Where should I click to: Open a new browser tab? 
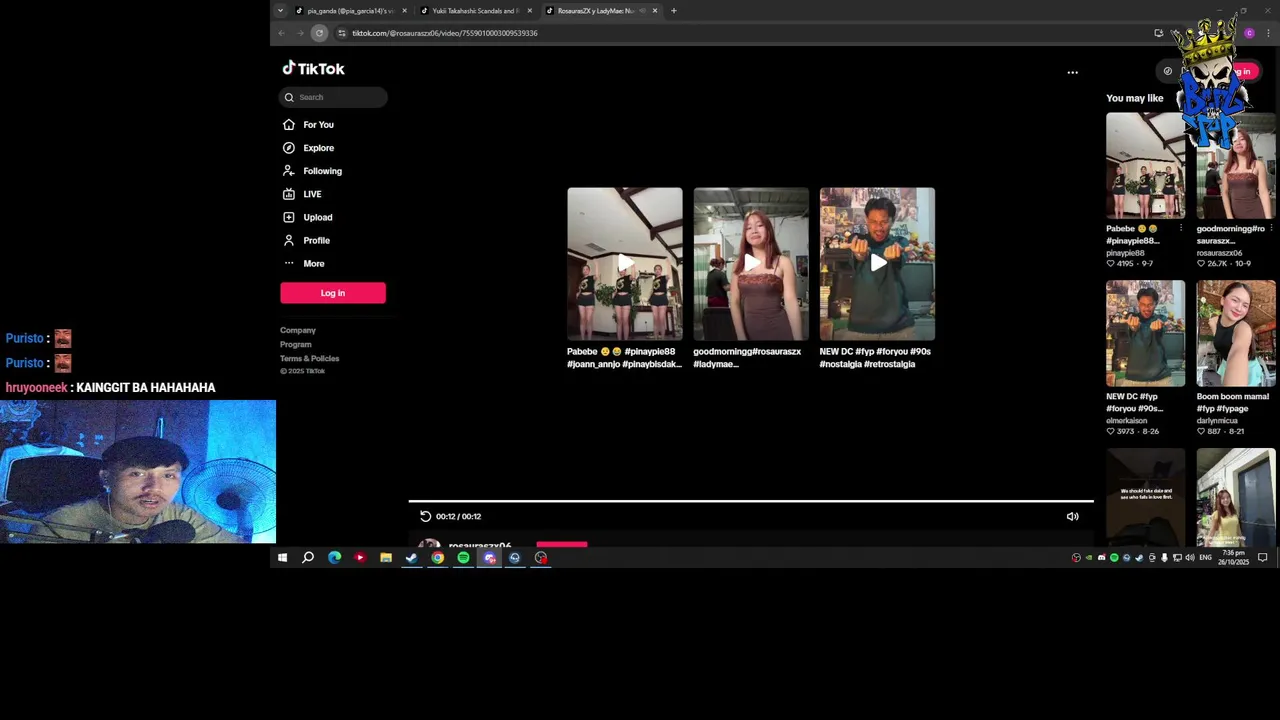pyautogui.click(x=674, y=11)
